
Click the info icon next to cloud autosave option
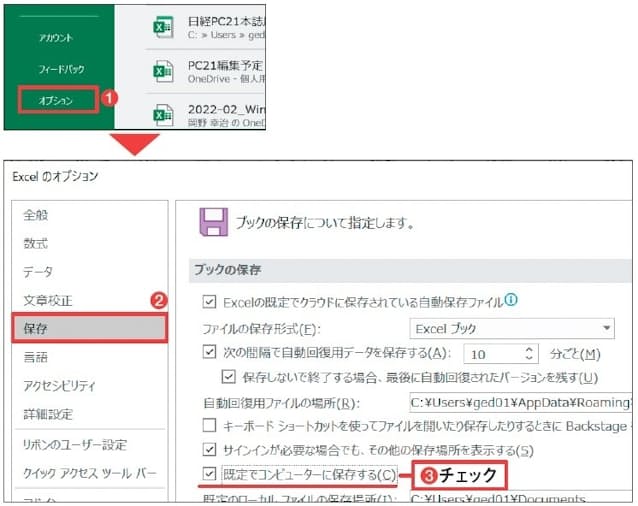pyautogui.click(x=511, y=299)
